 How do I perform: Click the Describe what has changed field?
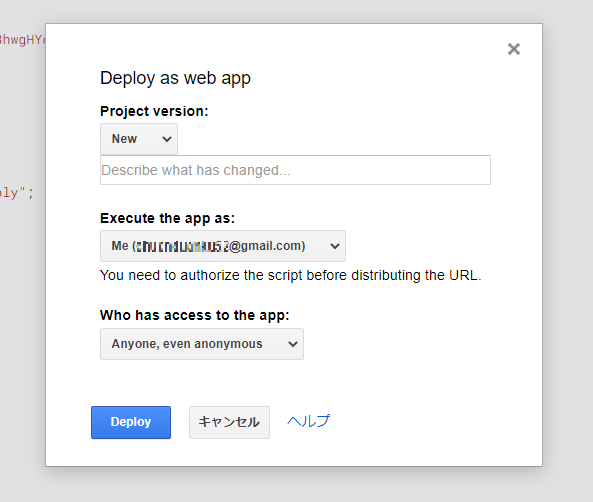(x=295, y=170)
